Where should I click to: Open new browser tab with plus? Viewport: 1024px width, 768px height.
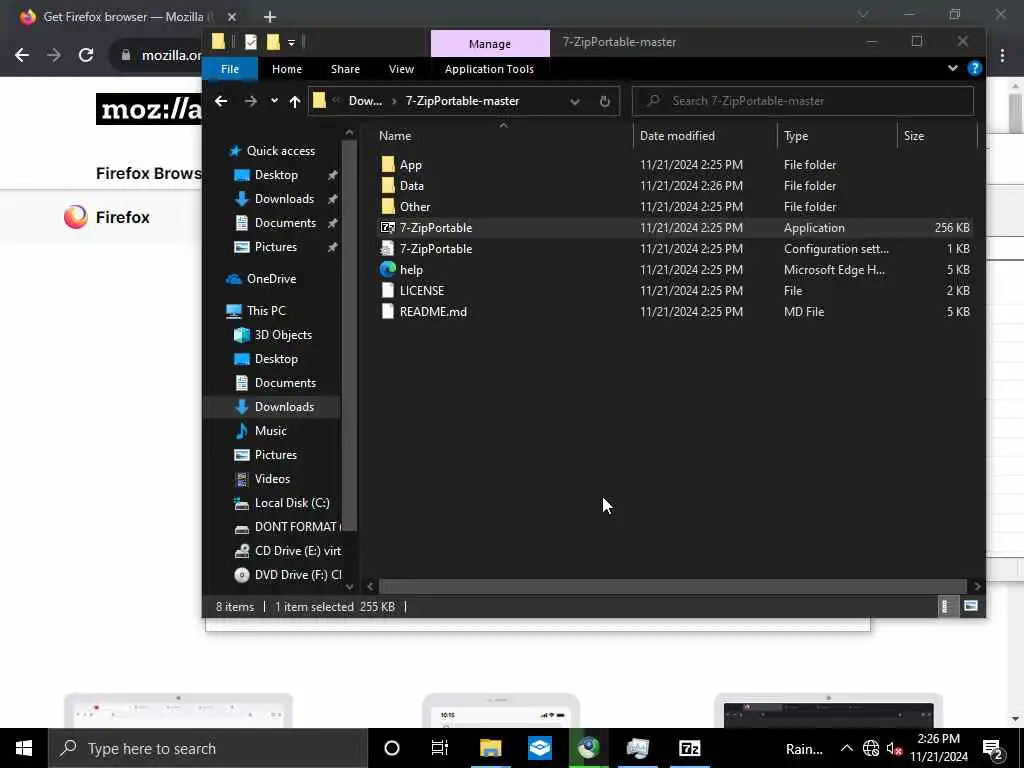(270, 17)
